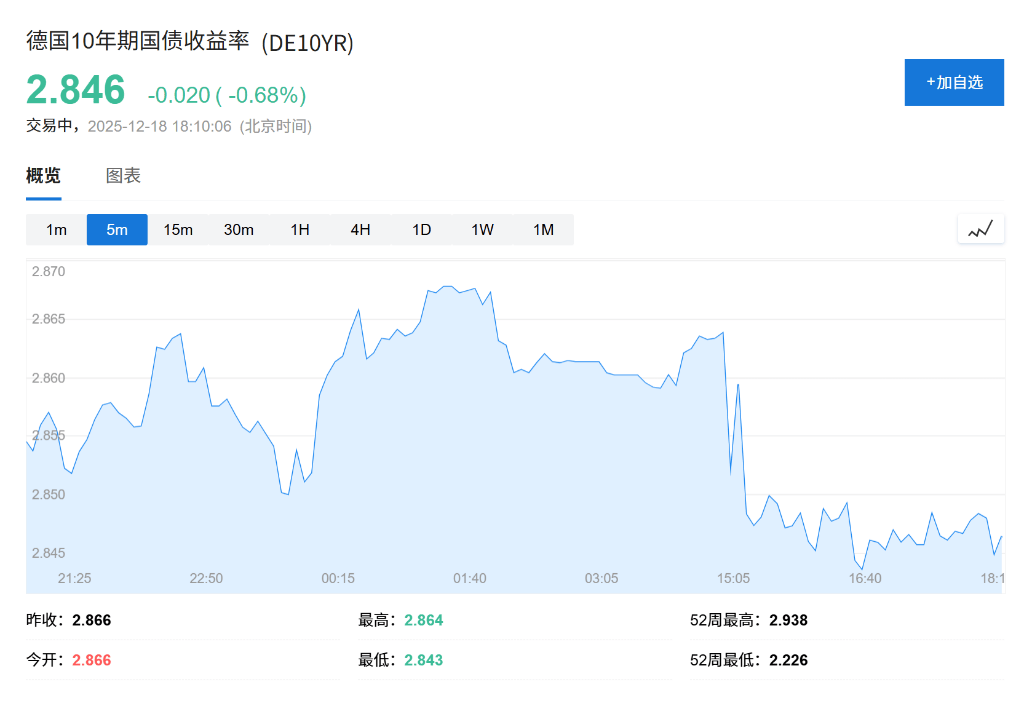Screen dimensions: 1024x702
Task: Choose the 1H timeframe
Action: click(300, 230)
